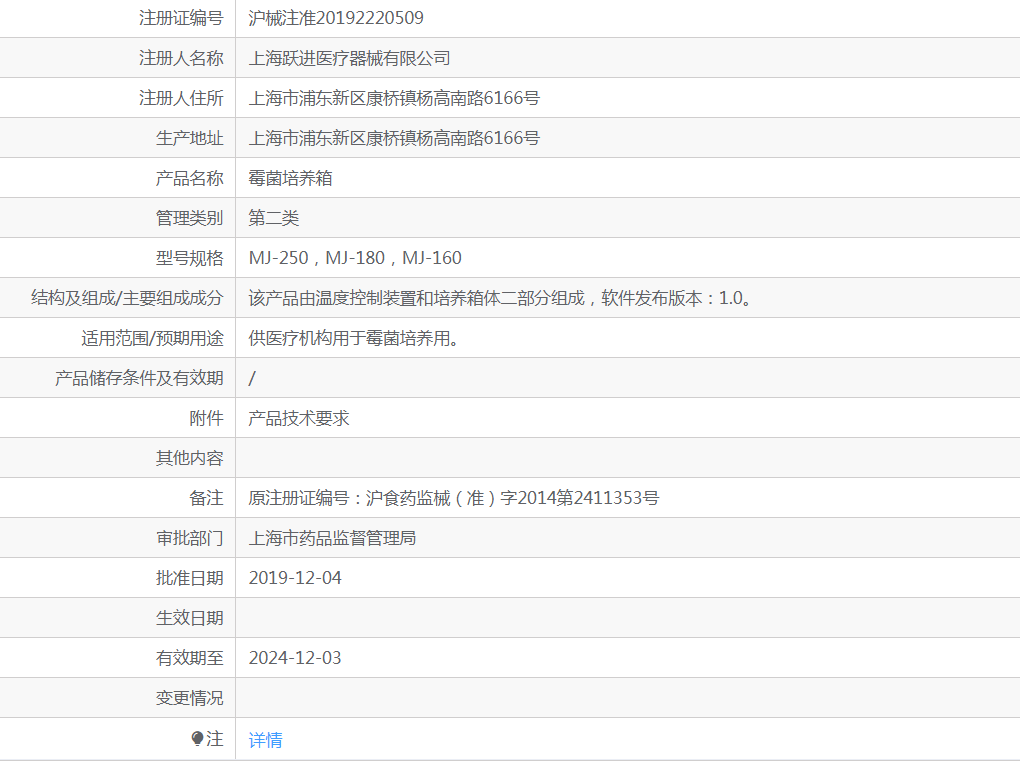Select expiry date 2024-12-03

(x=295, y=658)
